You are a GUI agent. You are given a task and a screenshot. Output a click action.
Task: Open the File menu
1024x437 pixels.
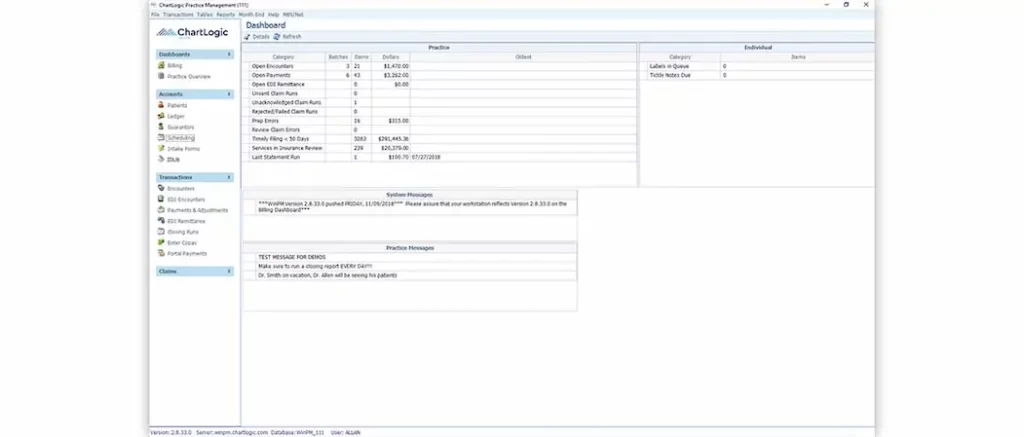(x=155, y=14)
